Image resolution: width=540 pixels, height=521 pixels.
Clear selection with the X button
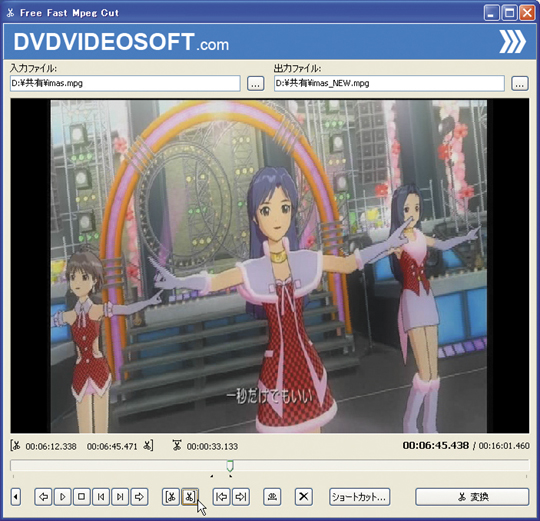pyautogui.click(x=304, y=497)
